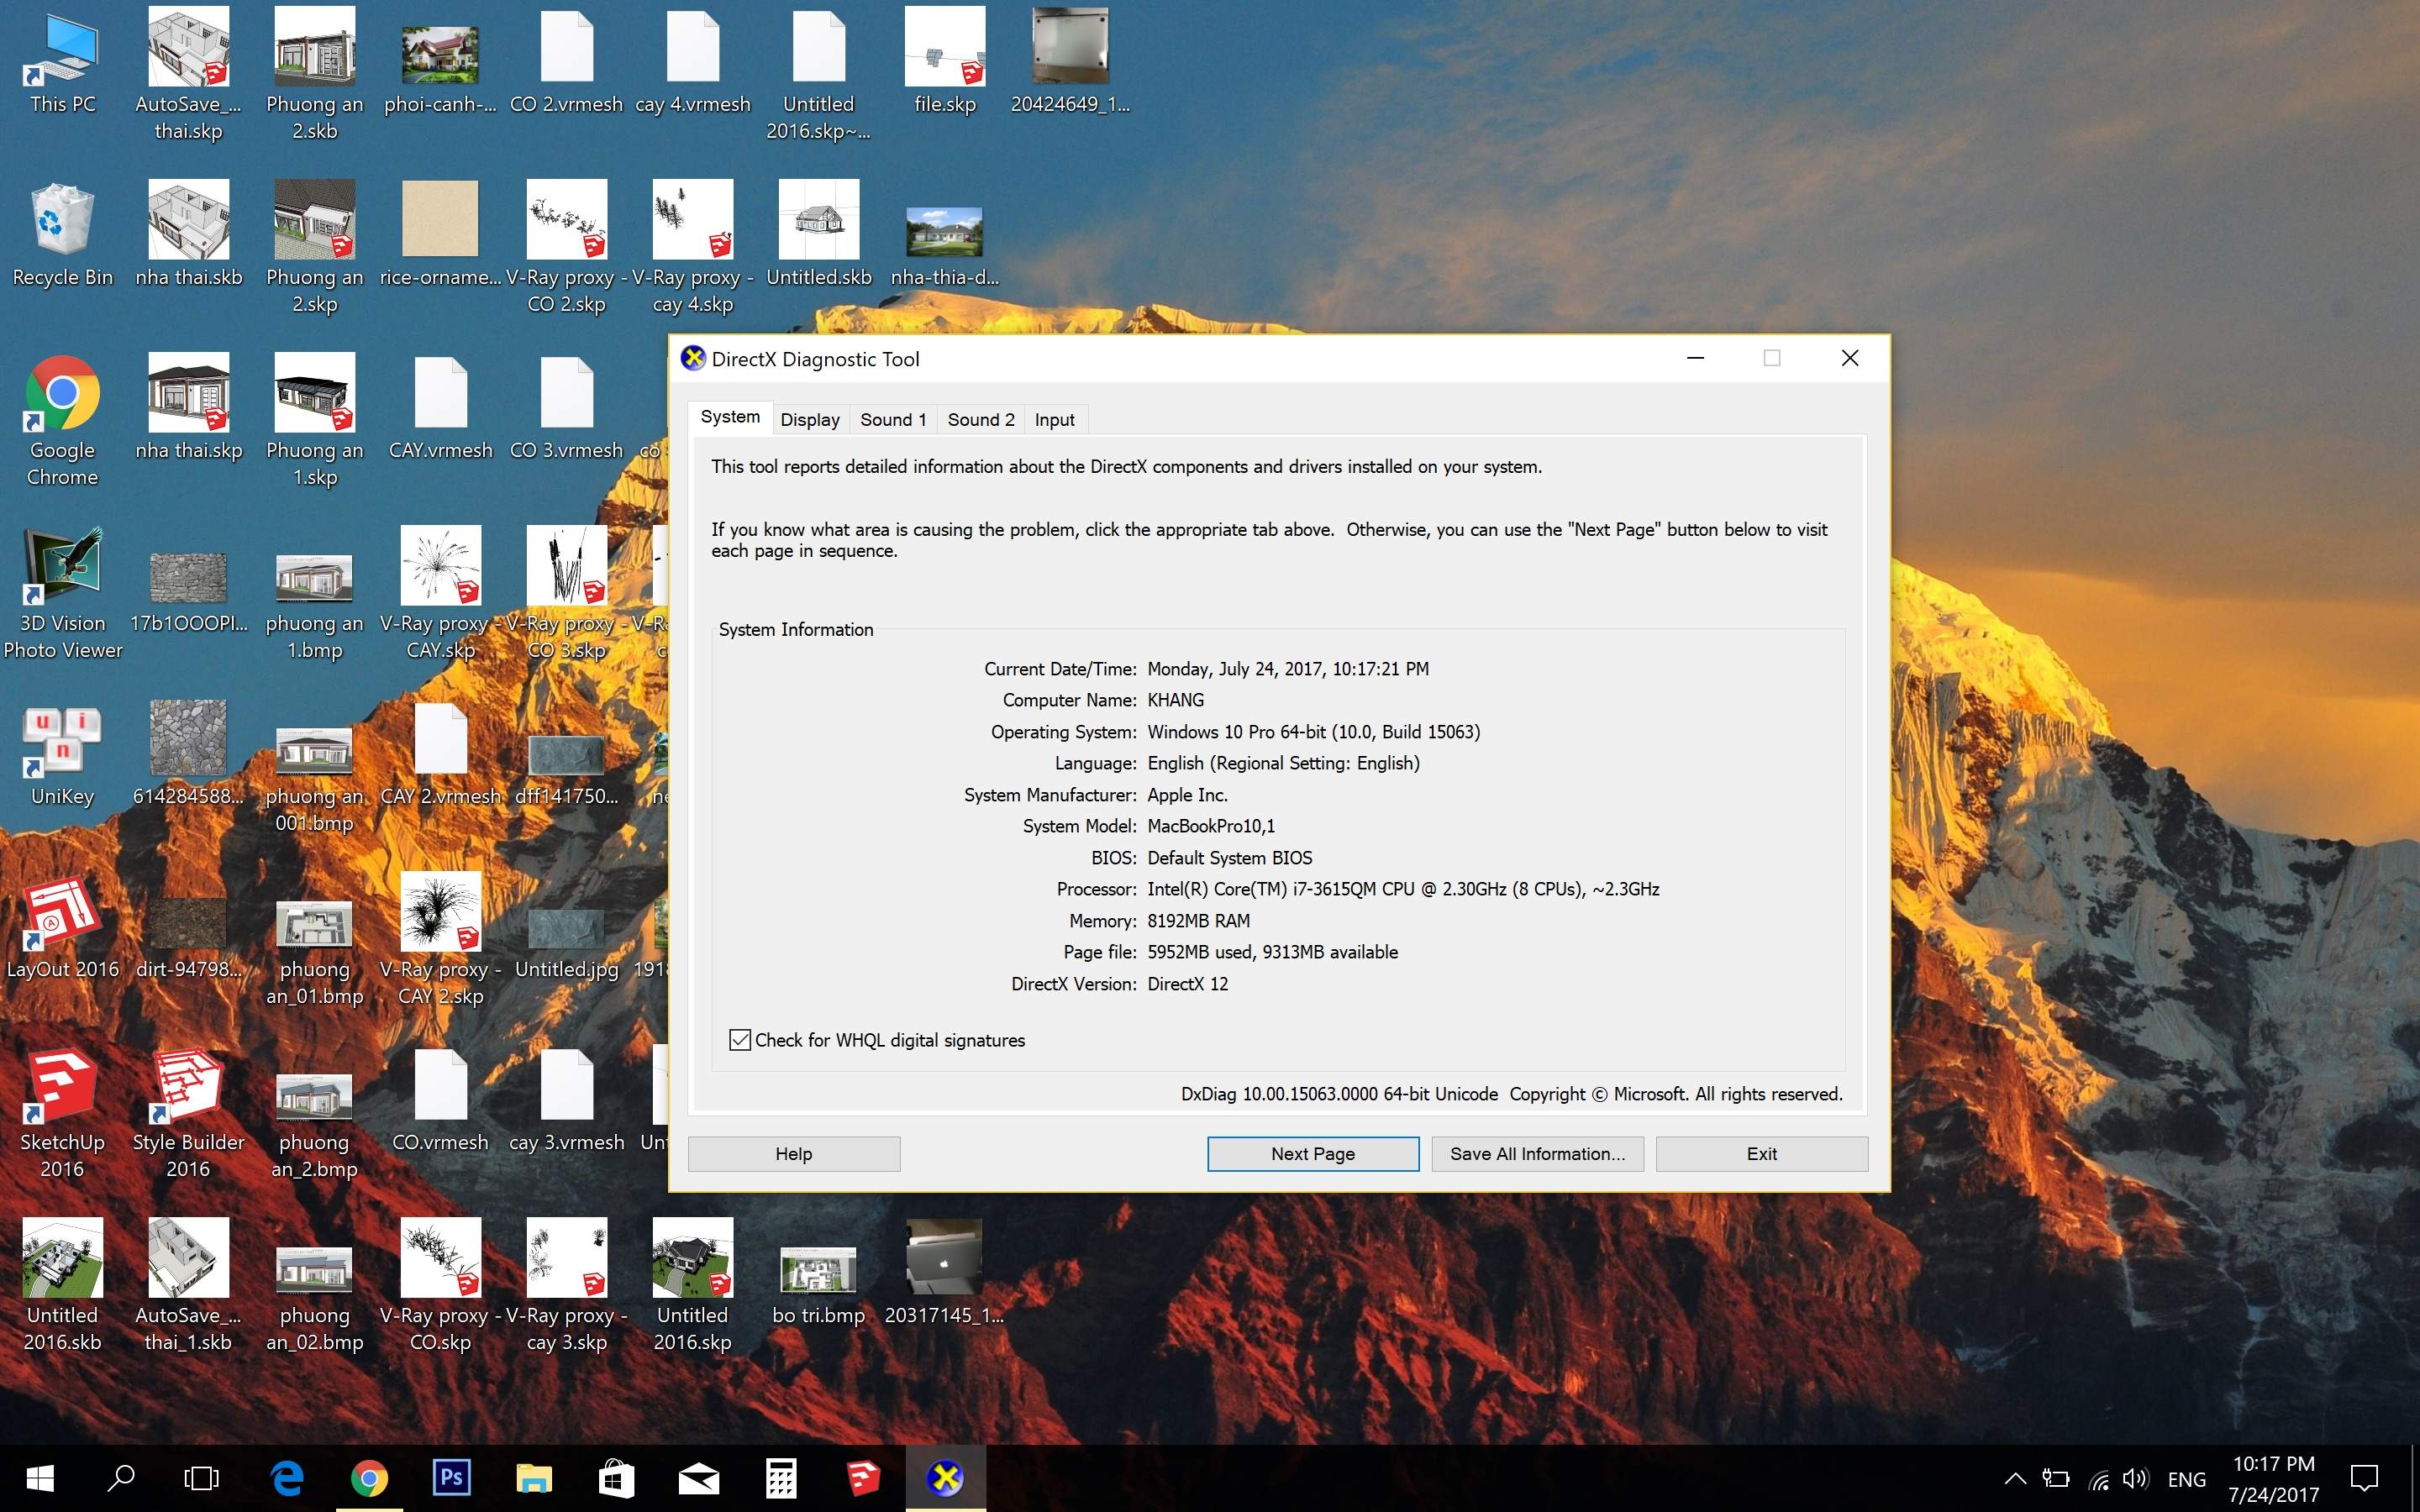Open Calculator from the taskbar
Screen dimensions: 2420x1512
[x=780, y=1478]
